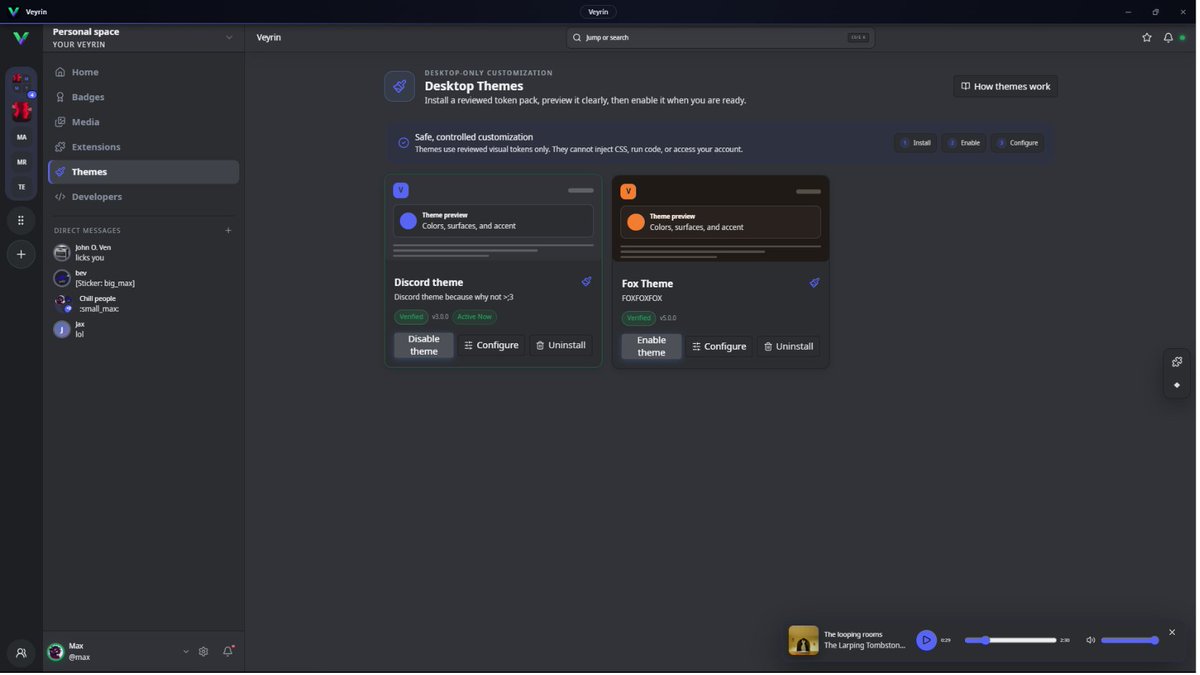
Task: Open the notifications bell in the header
Action: [1168, 38]
